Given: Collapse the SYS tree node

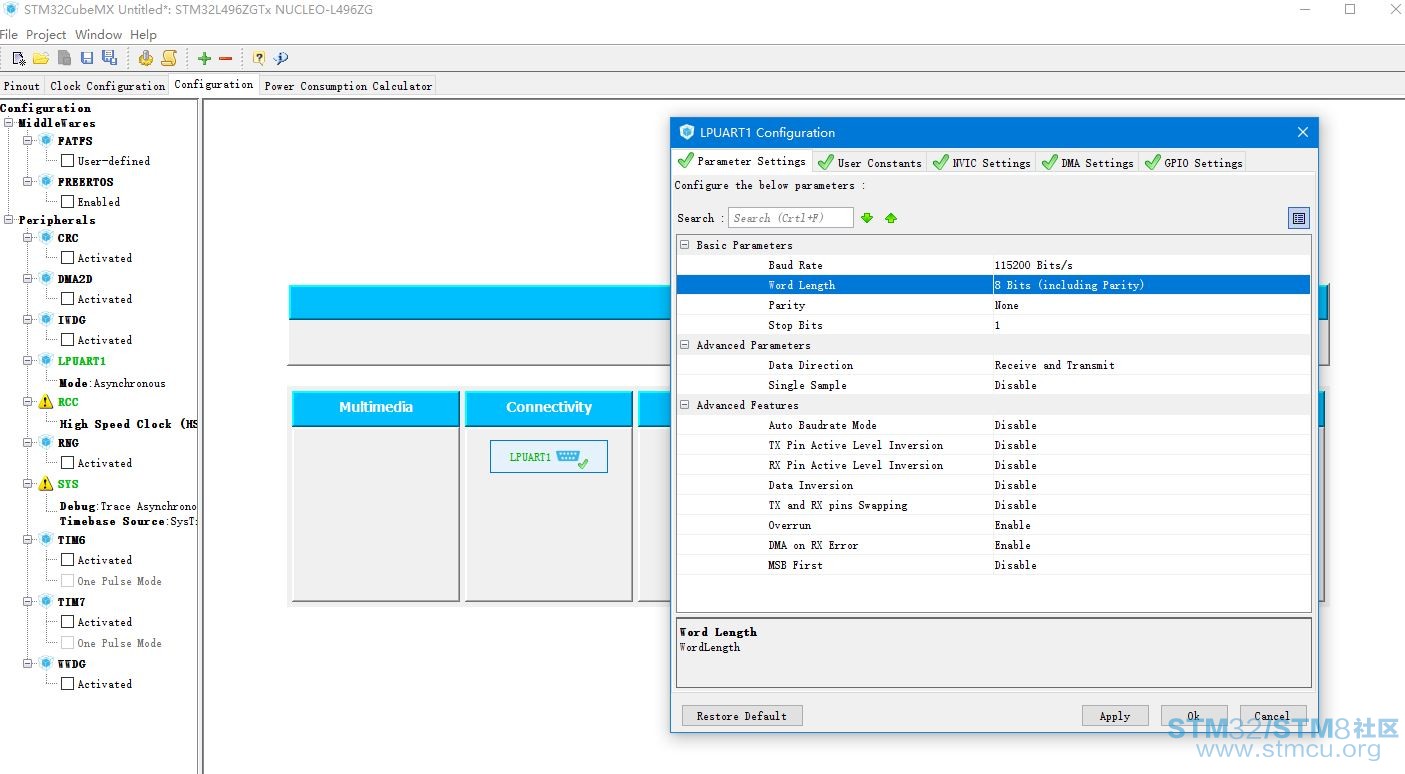Looking at the screenshot, I should (28, 484).
